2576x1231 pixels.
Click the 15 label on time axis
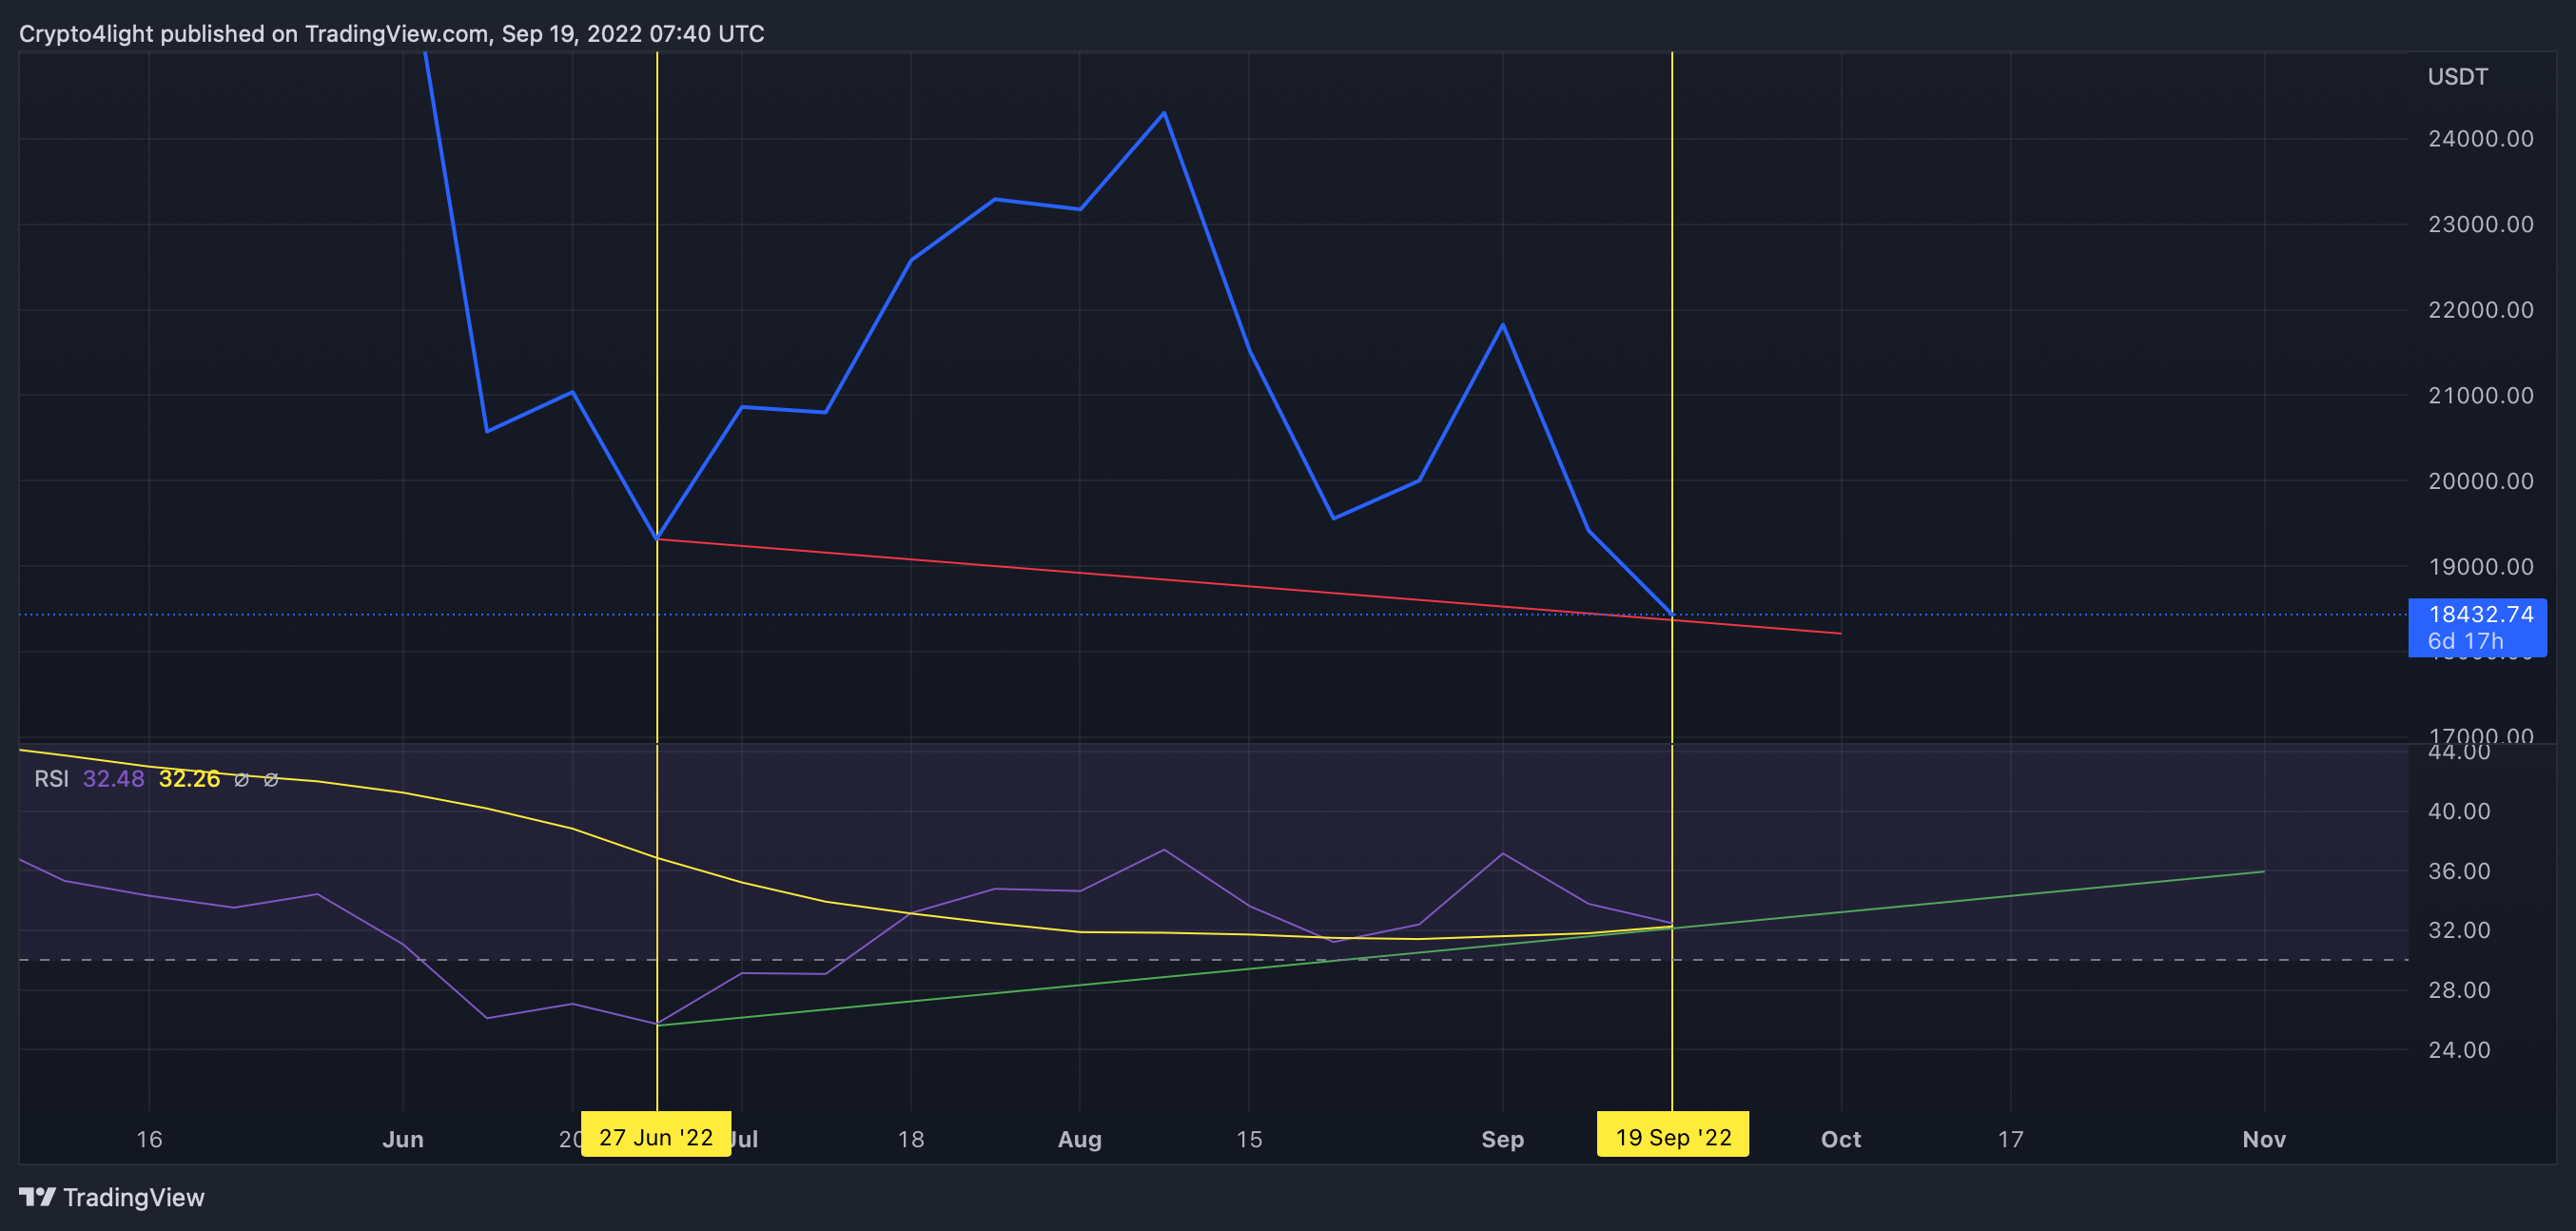pyautogui.click(x=1249, y=1140)
